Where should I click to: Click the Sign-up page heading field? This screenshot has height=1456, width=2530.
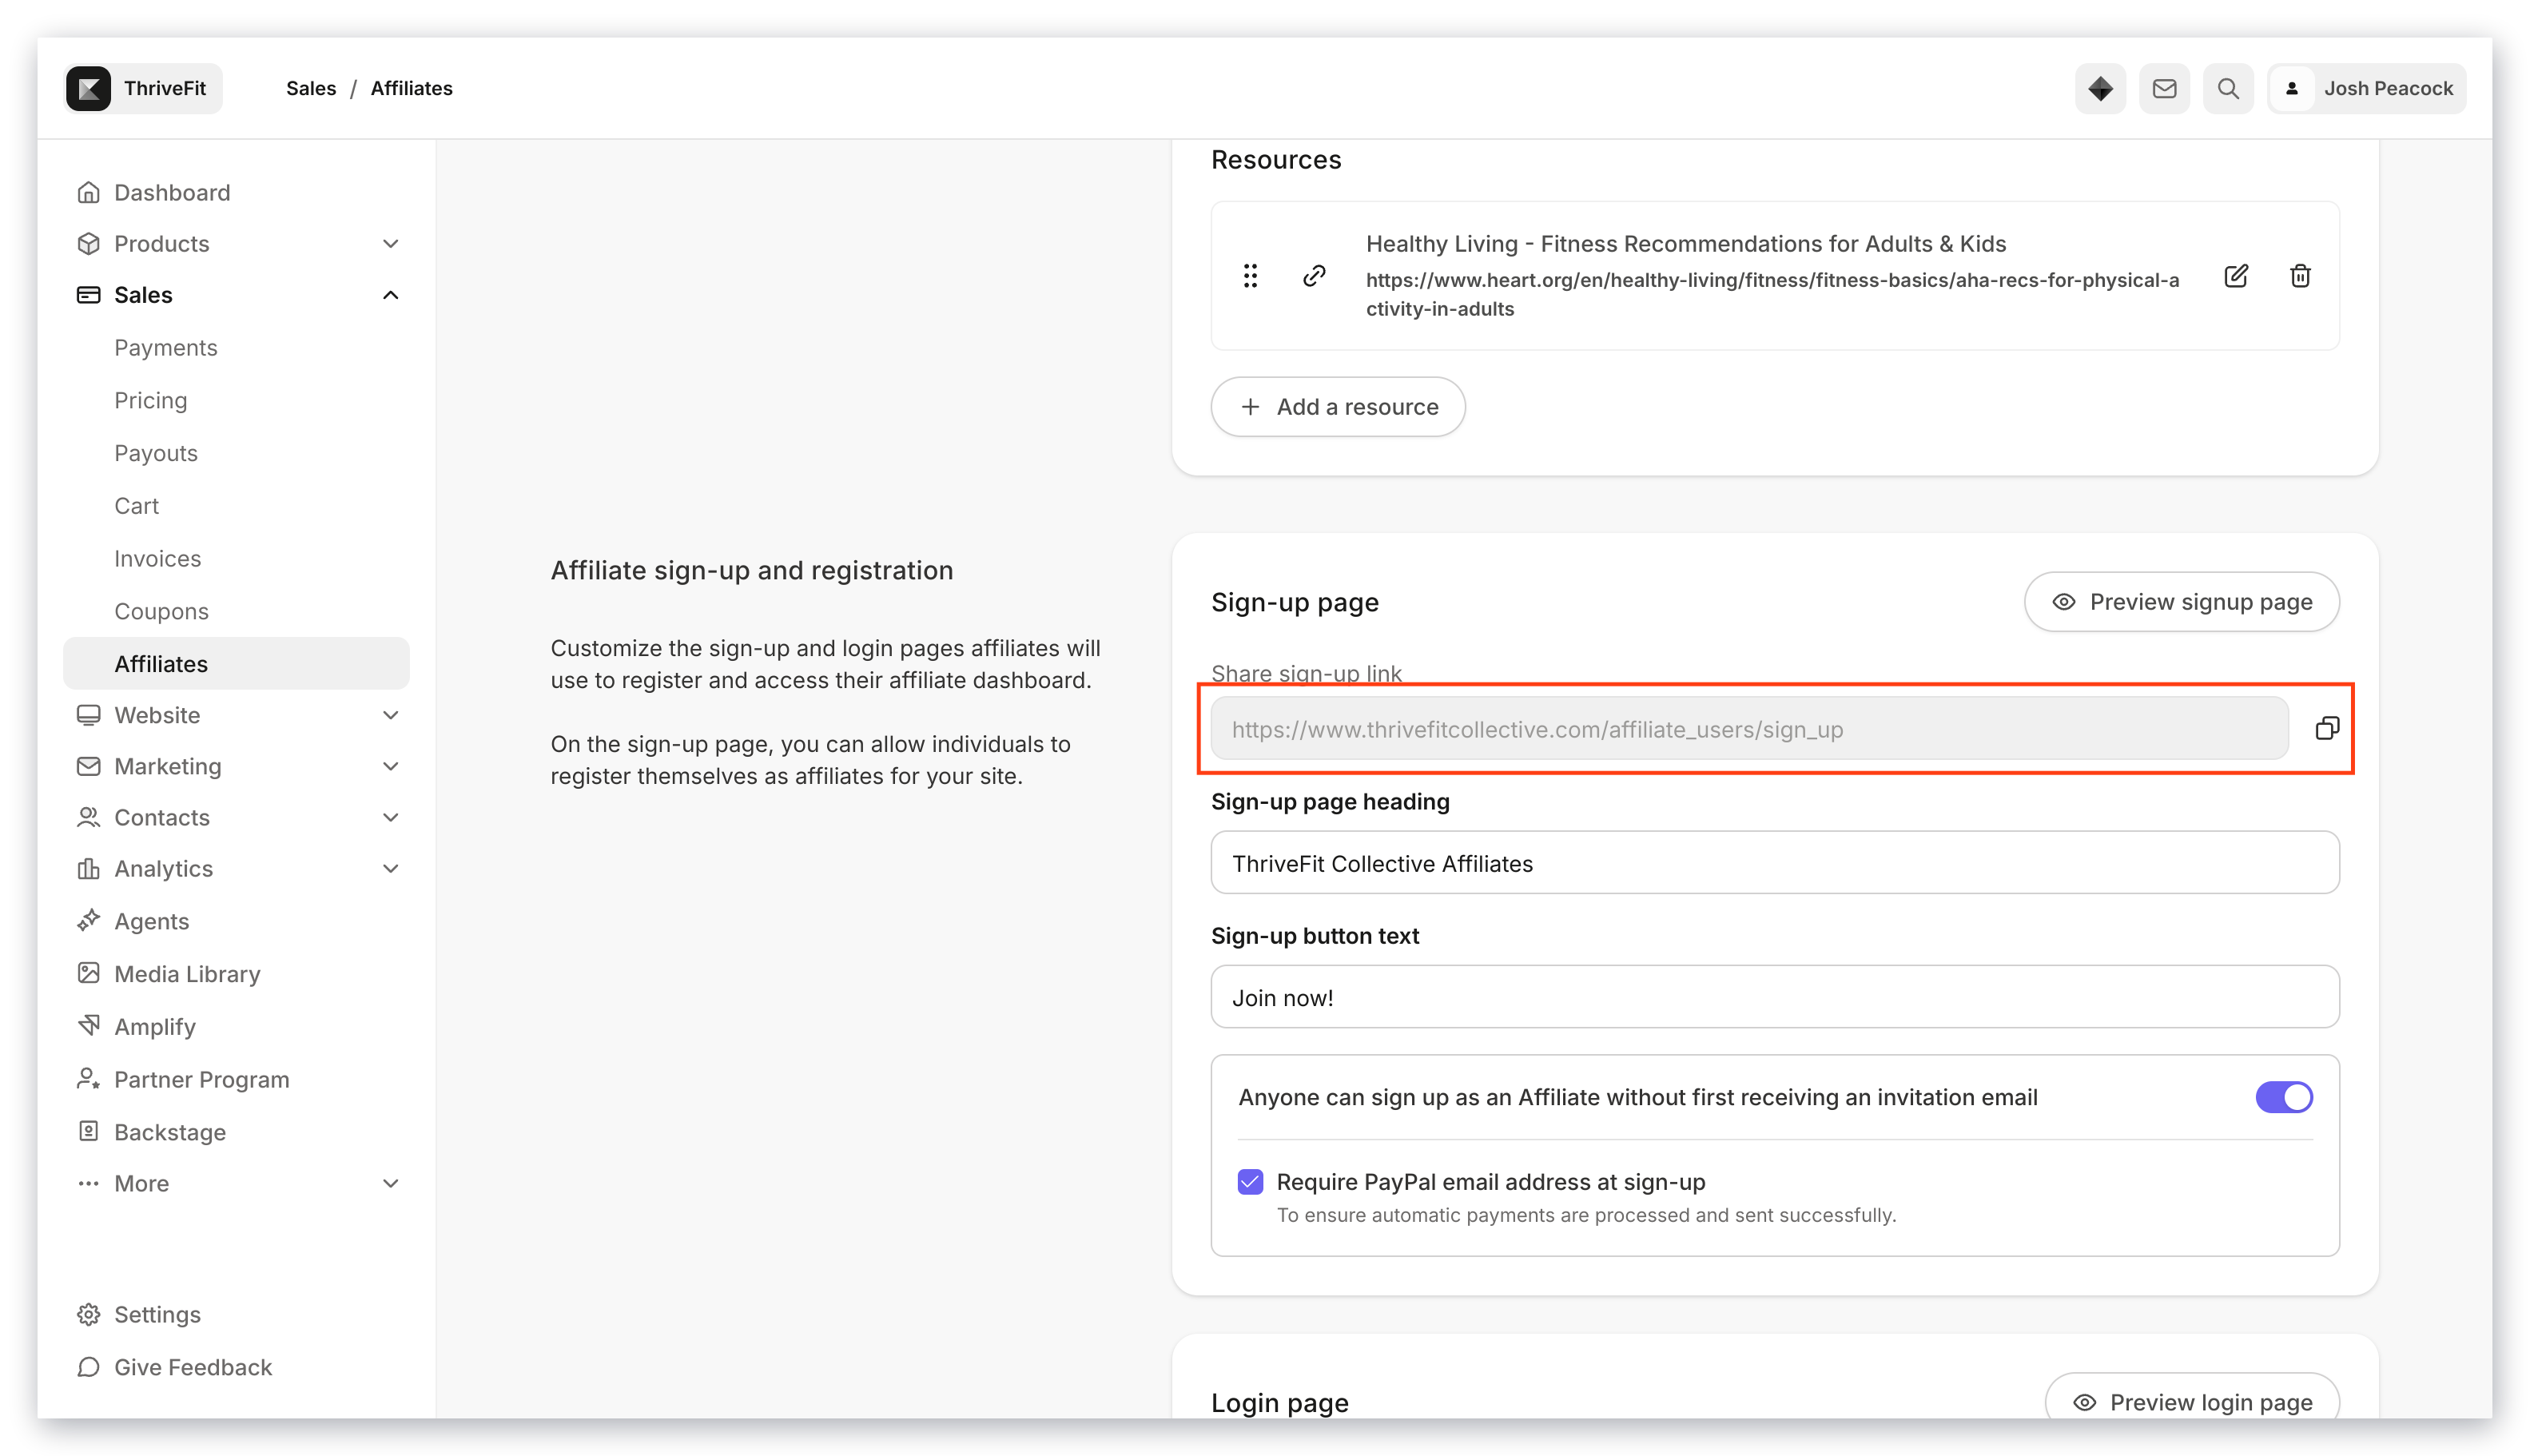point(1775,863)
